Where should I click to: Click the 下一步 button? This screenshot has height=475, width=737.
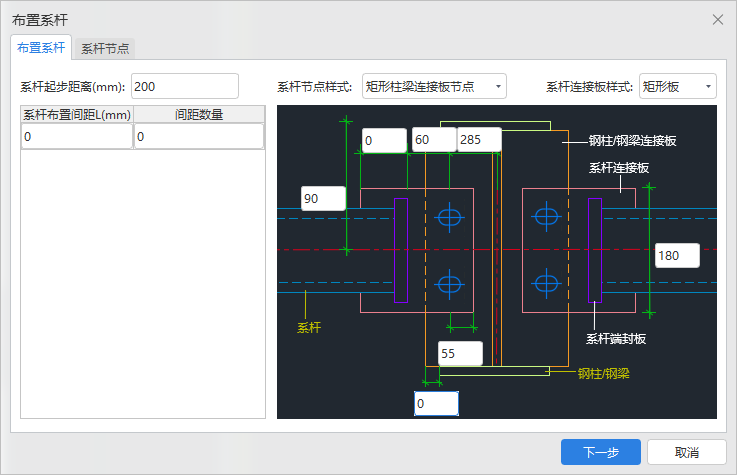coord(601,452)
